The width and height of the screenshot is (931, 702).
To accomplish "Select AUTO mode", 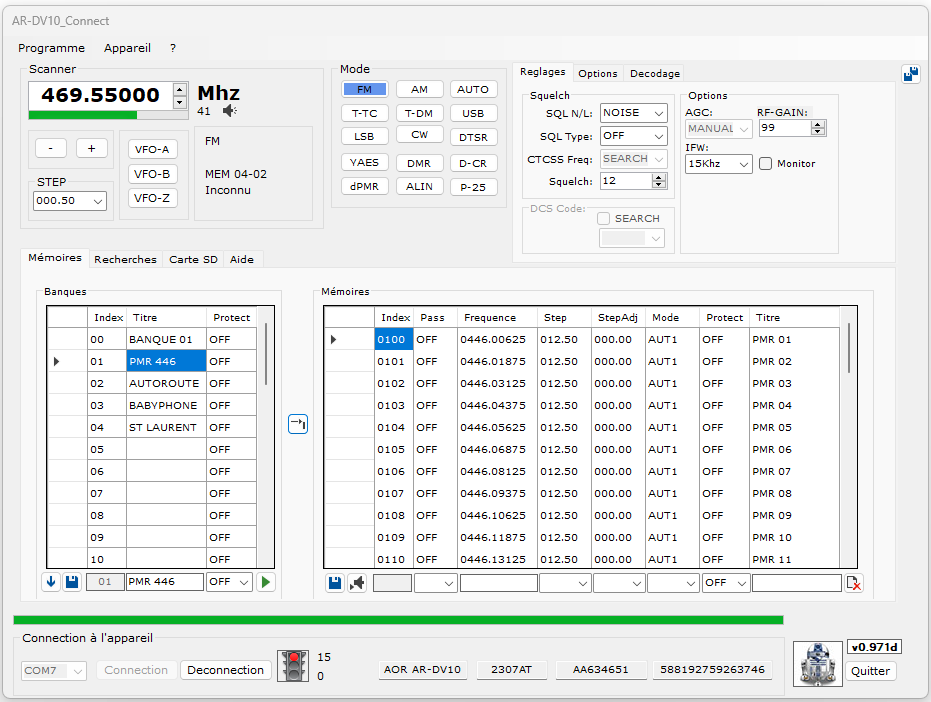I will [473, 90].
